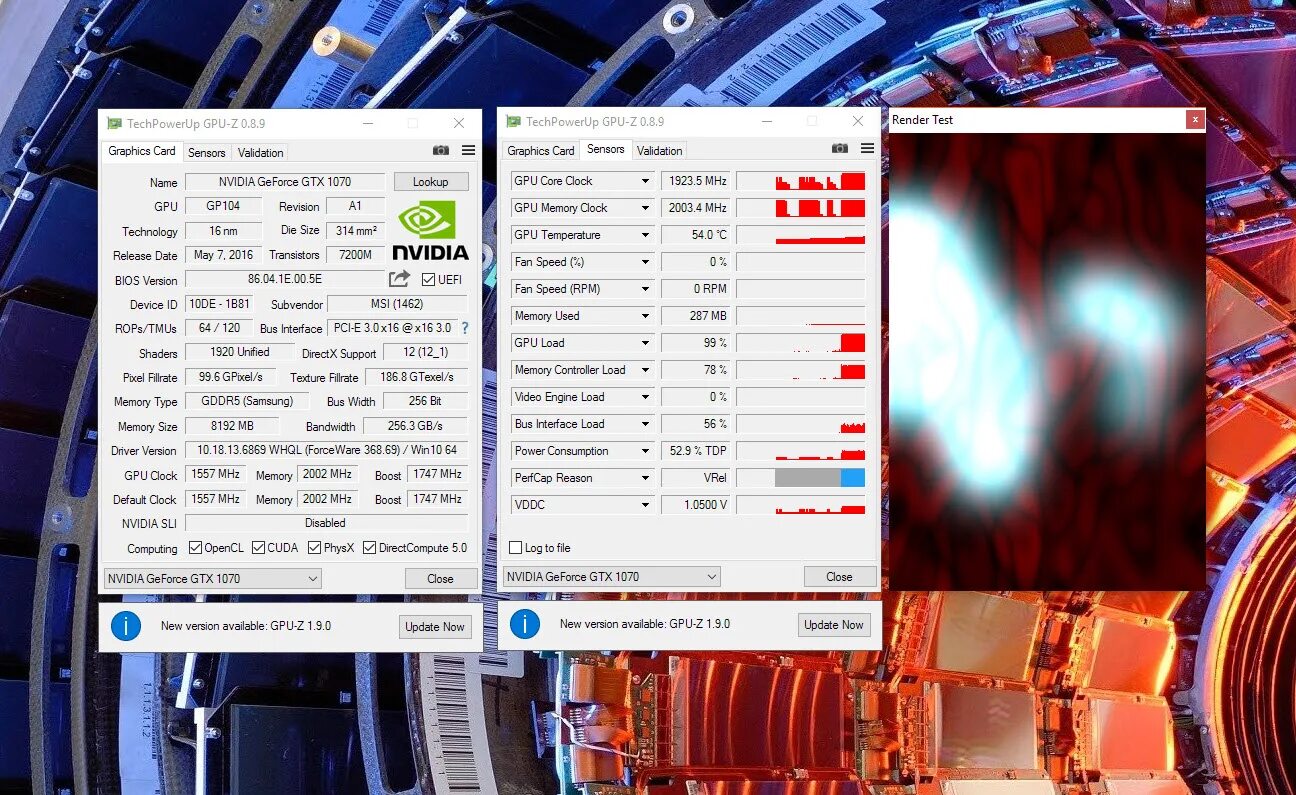Screen dimensions: 1296x795
Task: Click the GPU name field showing GeForce GTX 1070
Action: (285, 182)
